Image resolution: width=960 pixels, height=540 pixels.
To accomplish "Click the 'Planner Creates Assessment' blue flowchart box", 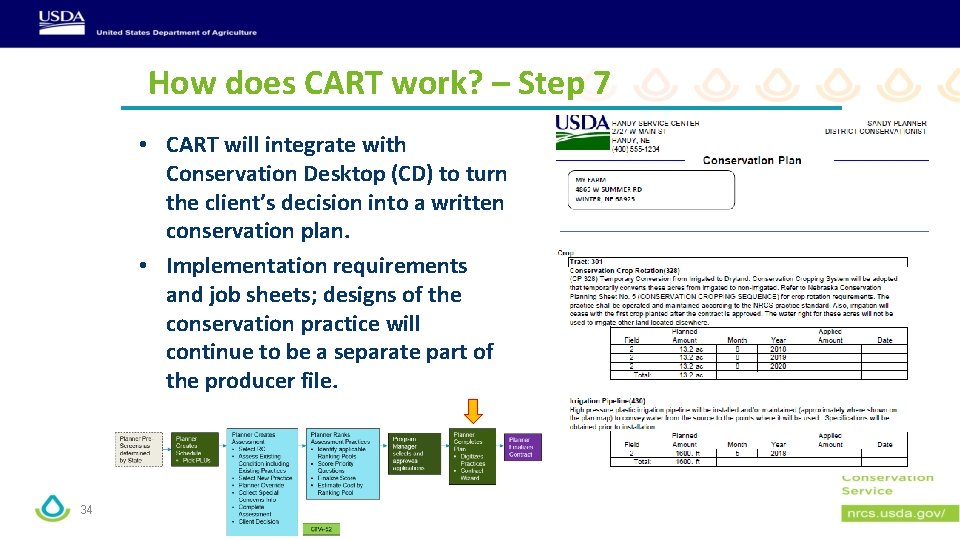I will (262, 482).
